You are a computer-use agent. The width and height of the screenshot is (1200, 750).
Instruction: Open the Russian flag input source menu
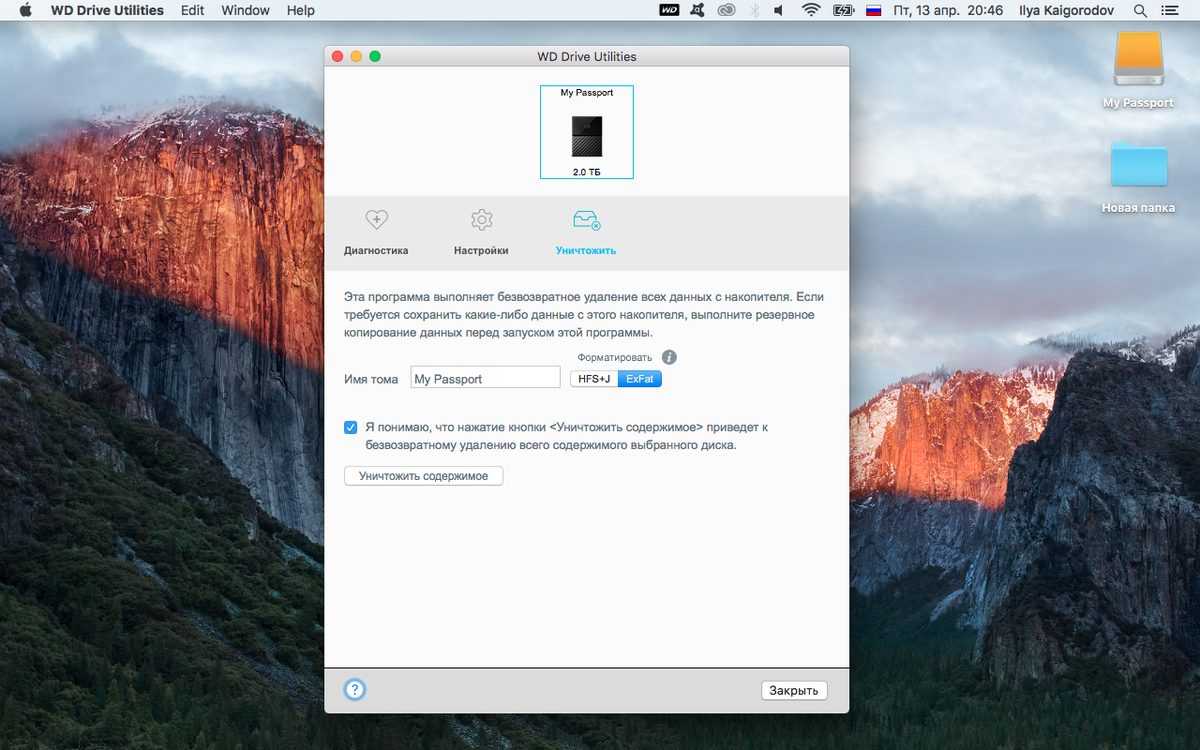(x=873, y=10)
